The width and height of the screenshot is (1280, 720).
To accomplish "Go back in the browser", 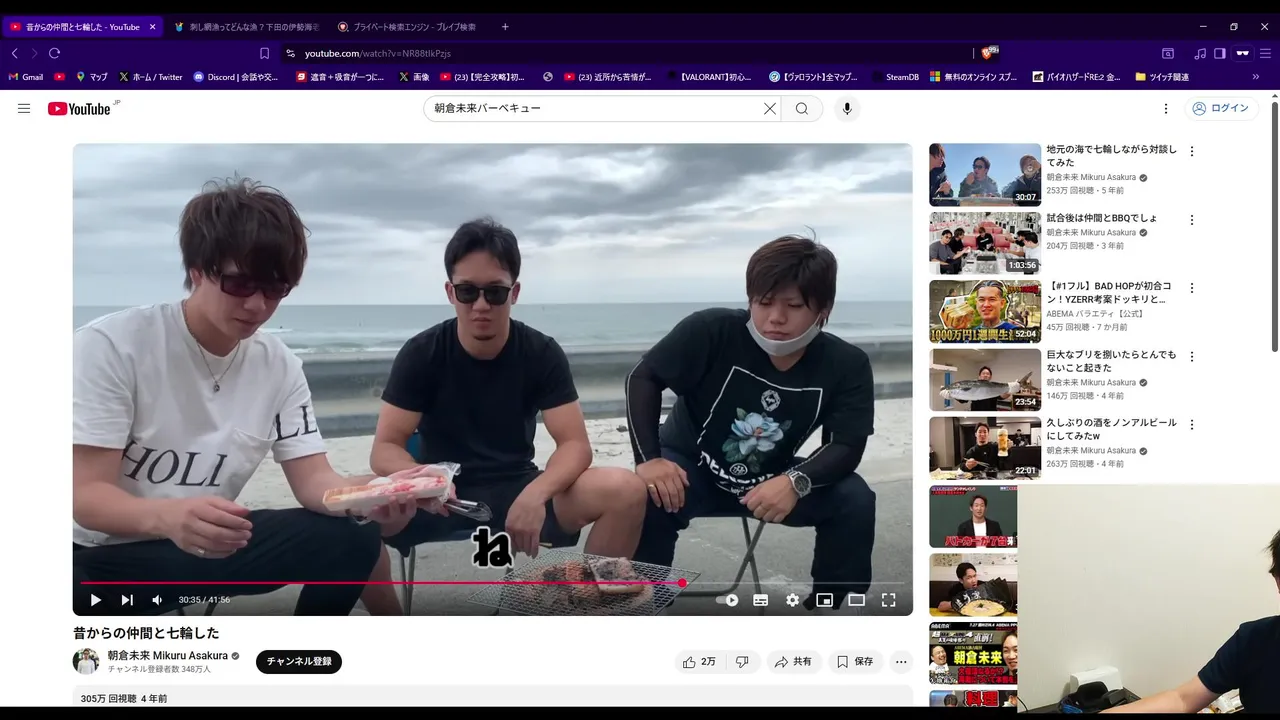I will pyautogui.click(x=15, y=53).
